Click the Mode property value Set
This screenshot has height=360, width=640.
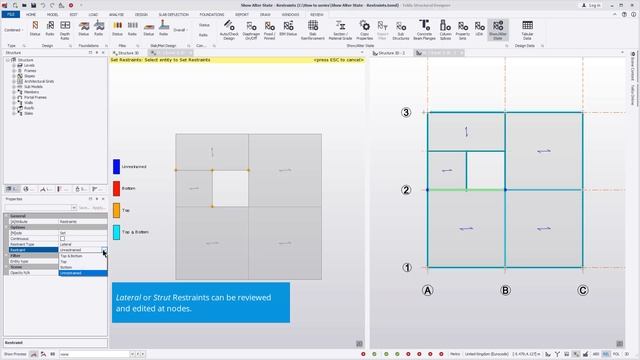[x=83, y=233]
